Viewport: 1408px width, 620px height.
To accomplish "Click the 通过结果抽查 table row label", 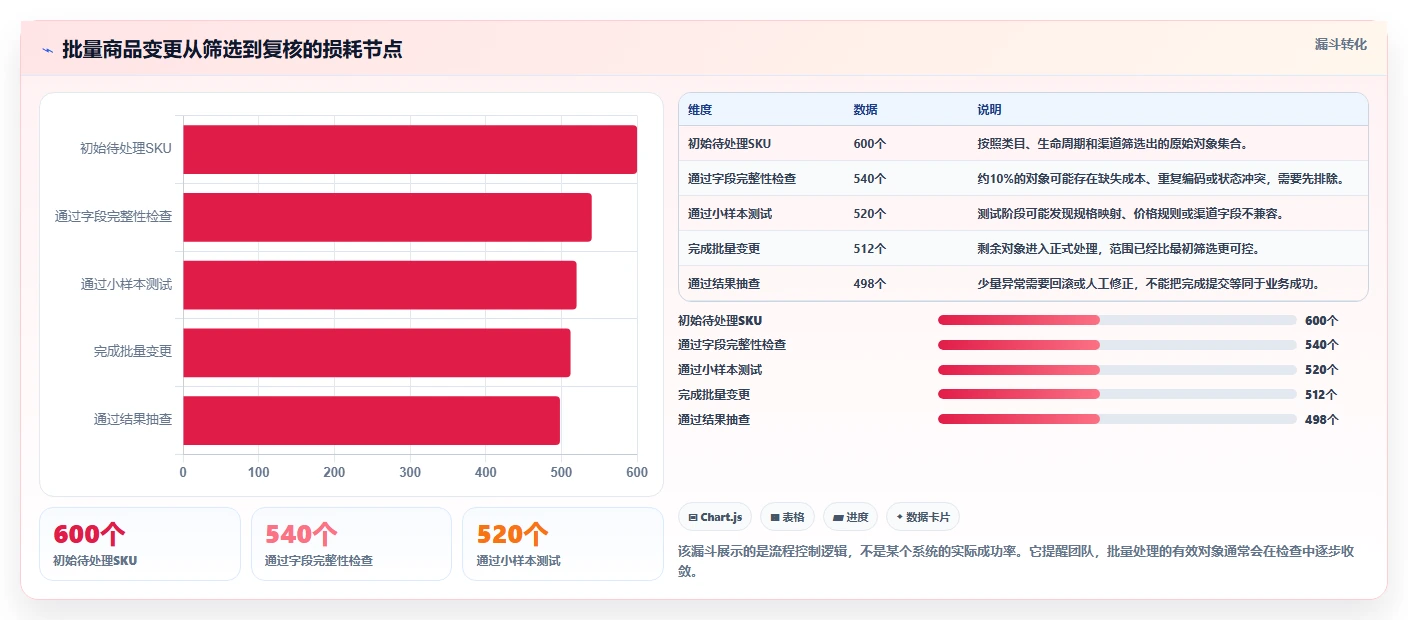I will [x=724, y=284].
